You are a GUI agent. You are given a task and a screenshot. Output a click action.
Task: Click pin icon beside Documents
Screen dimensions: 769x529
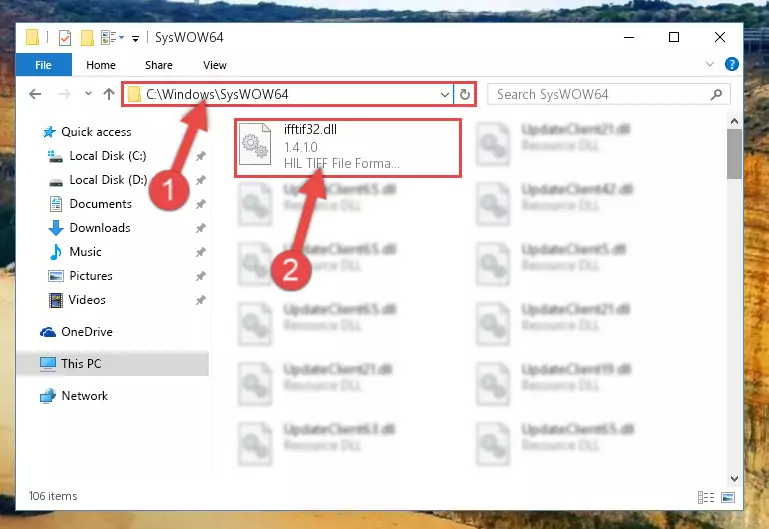(201, 204)
